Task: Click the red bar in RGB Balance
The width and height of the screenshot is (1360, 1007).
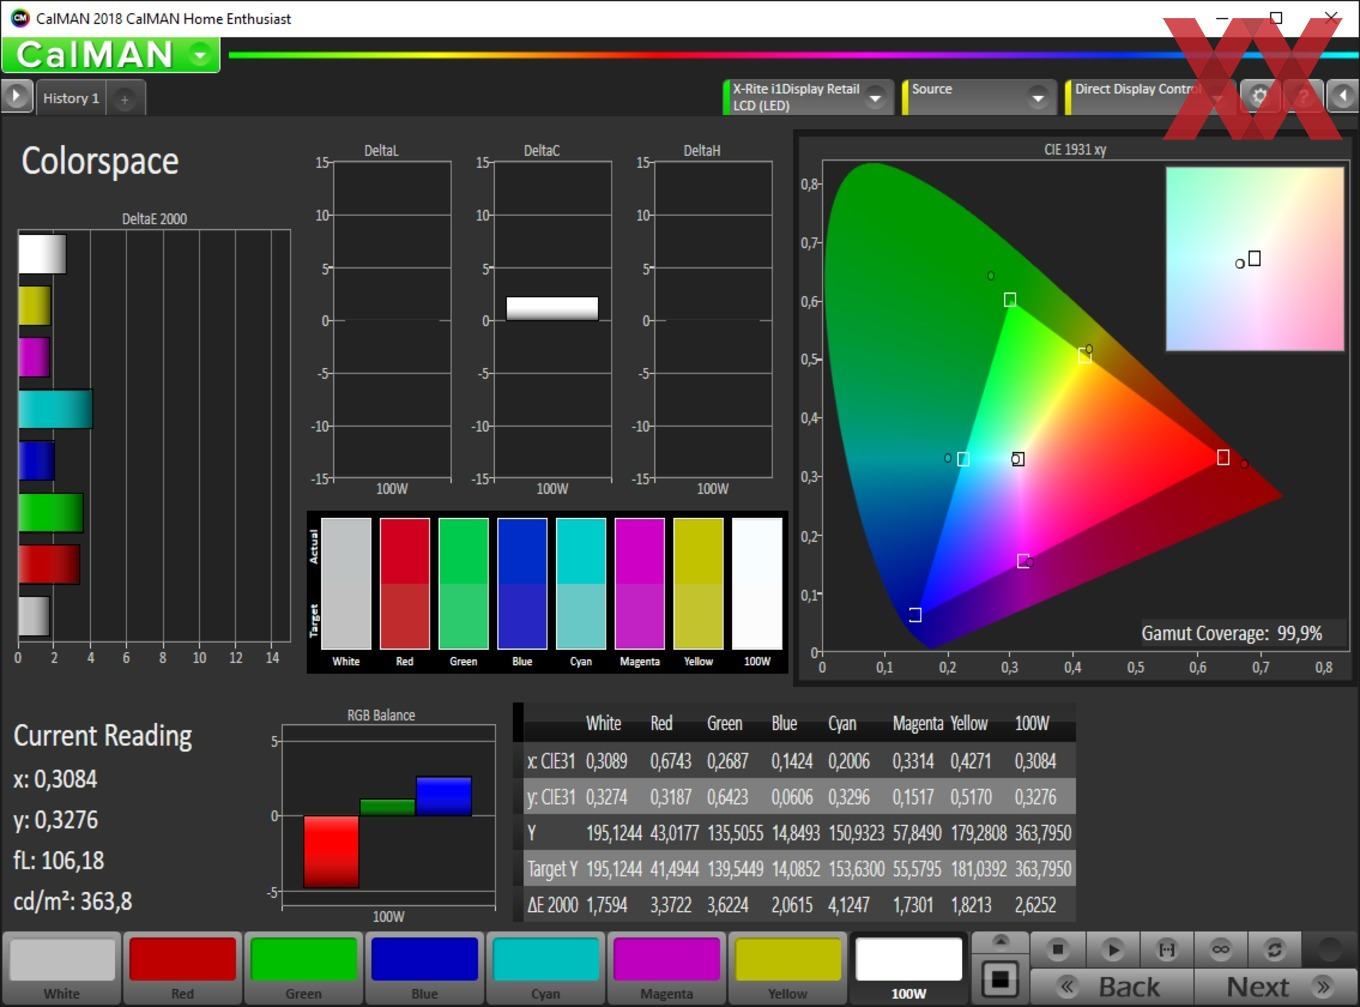Action: click(x=331, y=851)
